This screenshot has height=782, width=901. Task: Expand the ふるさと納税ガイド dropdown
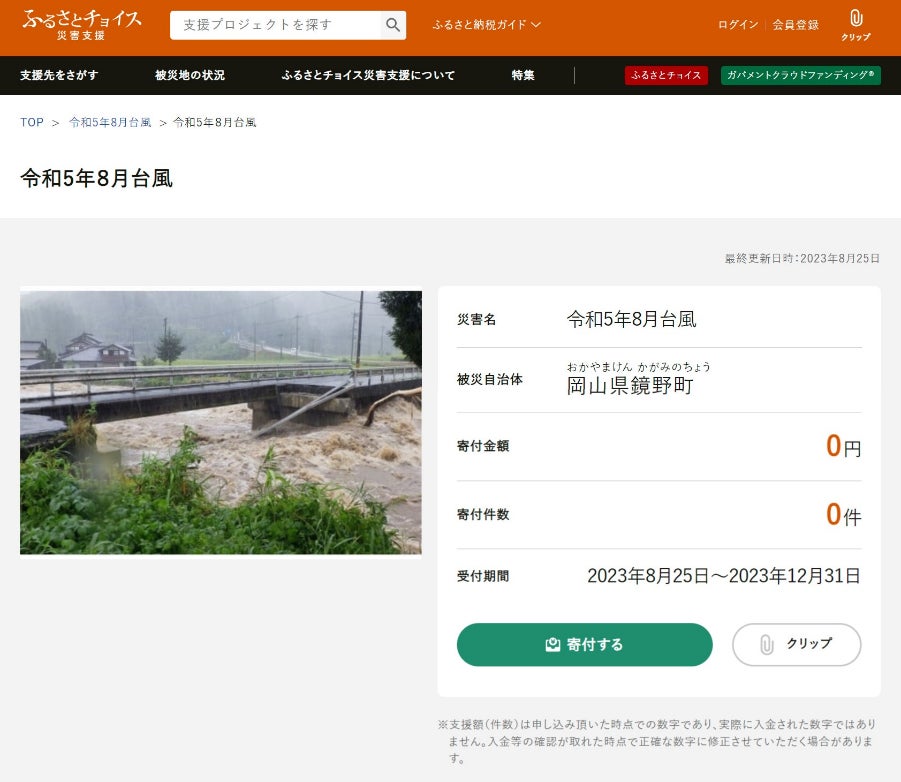click(486, 25)
